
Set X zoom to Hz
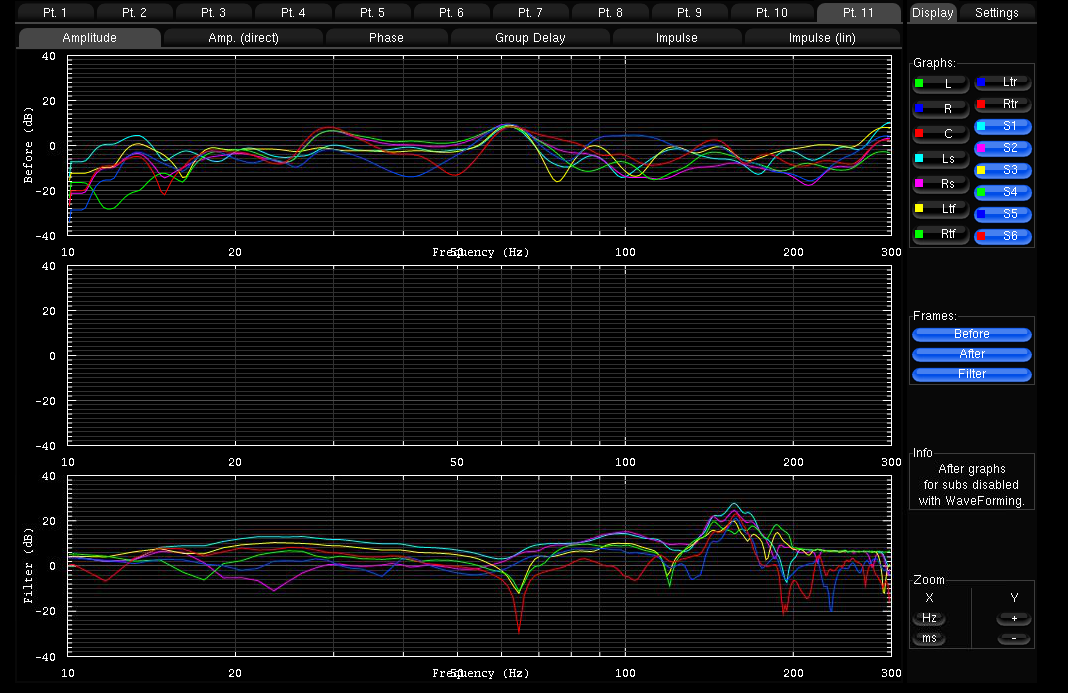point(929,618)
